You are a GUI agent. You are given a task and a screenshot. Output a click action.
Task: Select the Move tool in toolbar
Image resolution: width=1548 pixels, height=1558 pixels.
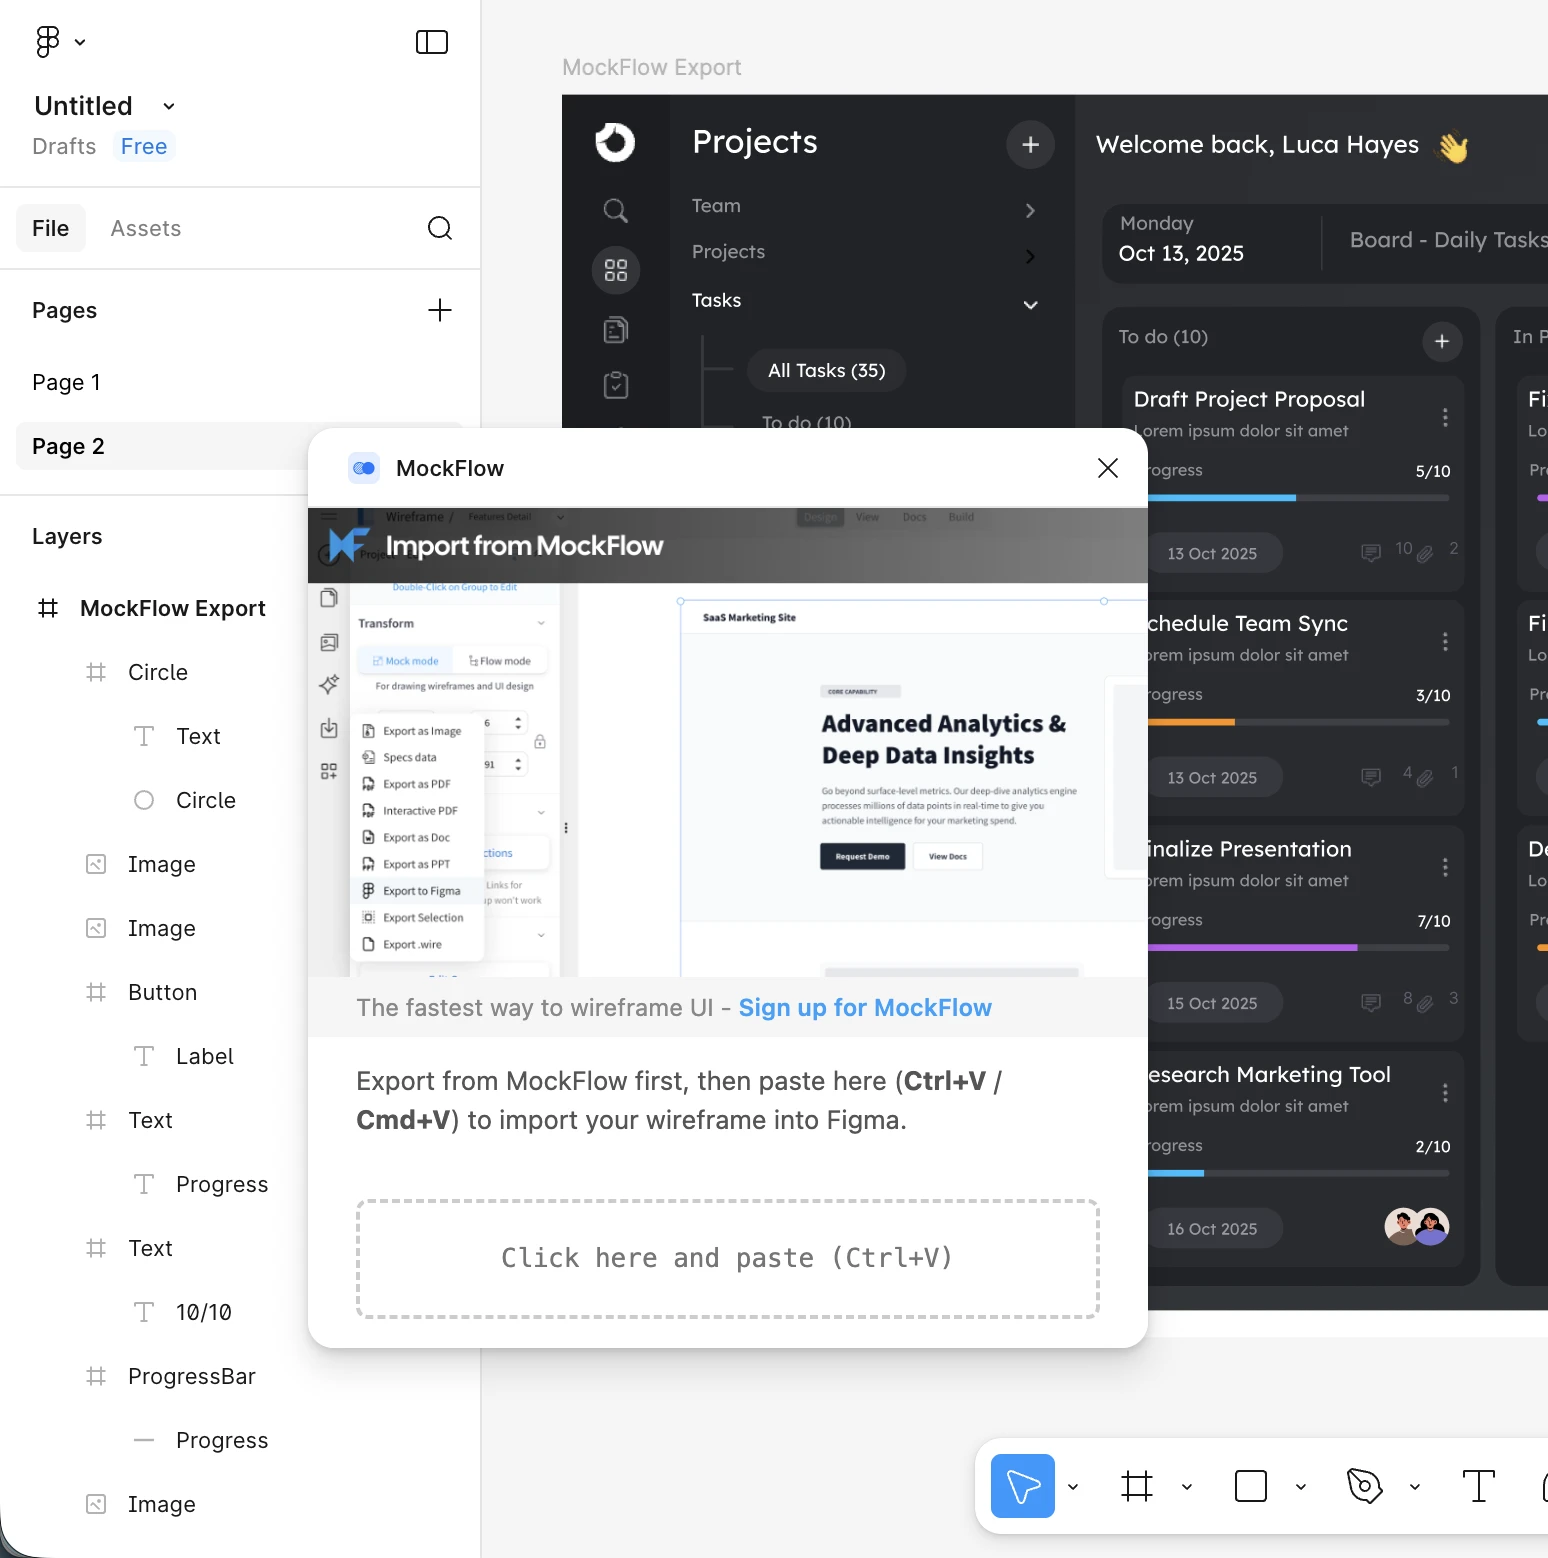[1022, 1486]
